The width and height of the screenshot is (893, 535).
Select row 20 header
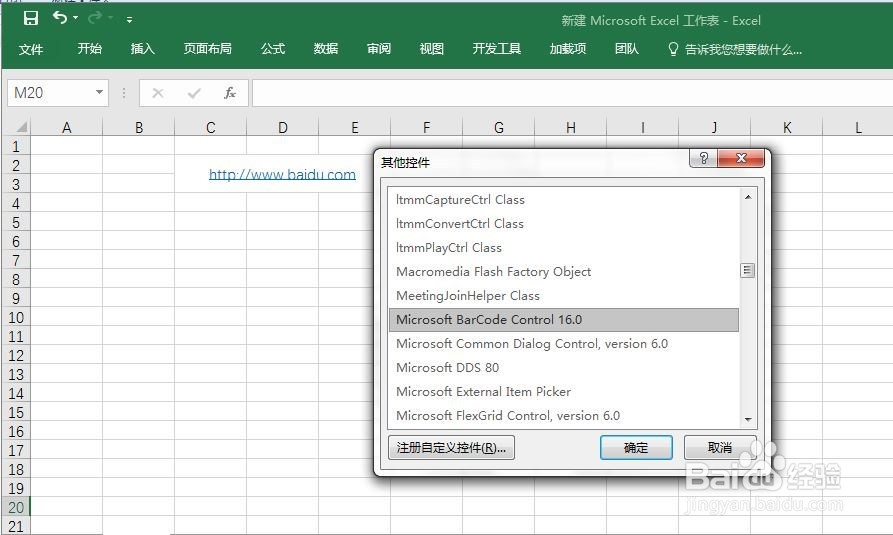[16, 507]
